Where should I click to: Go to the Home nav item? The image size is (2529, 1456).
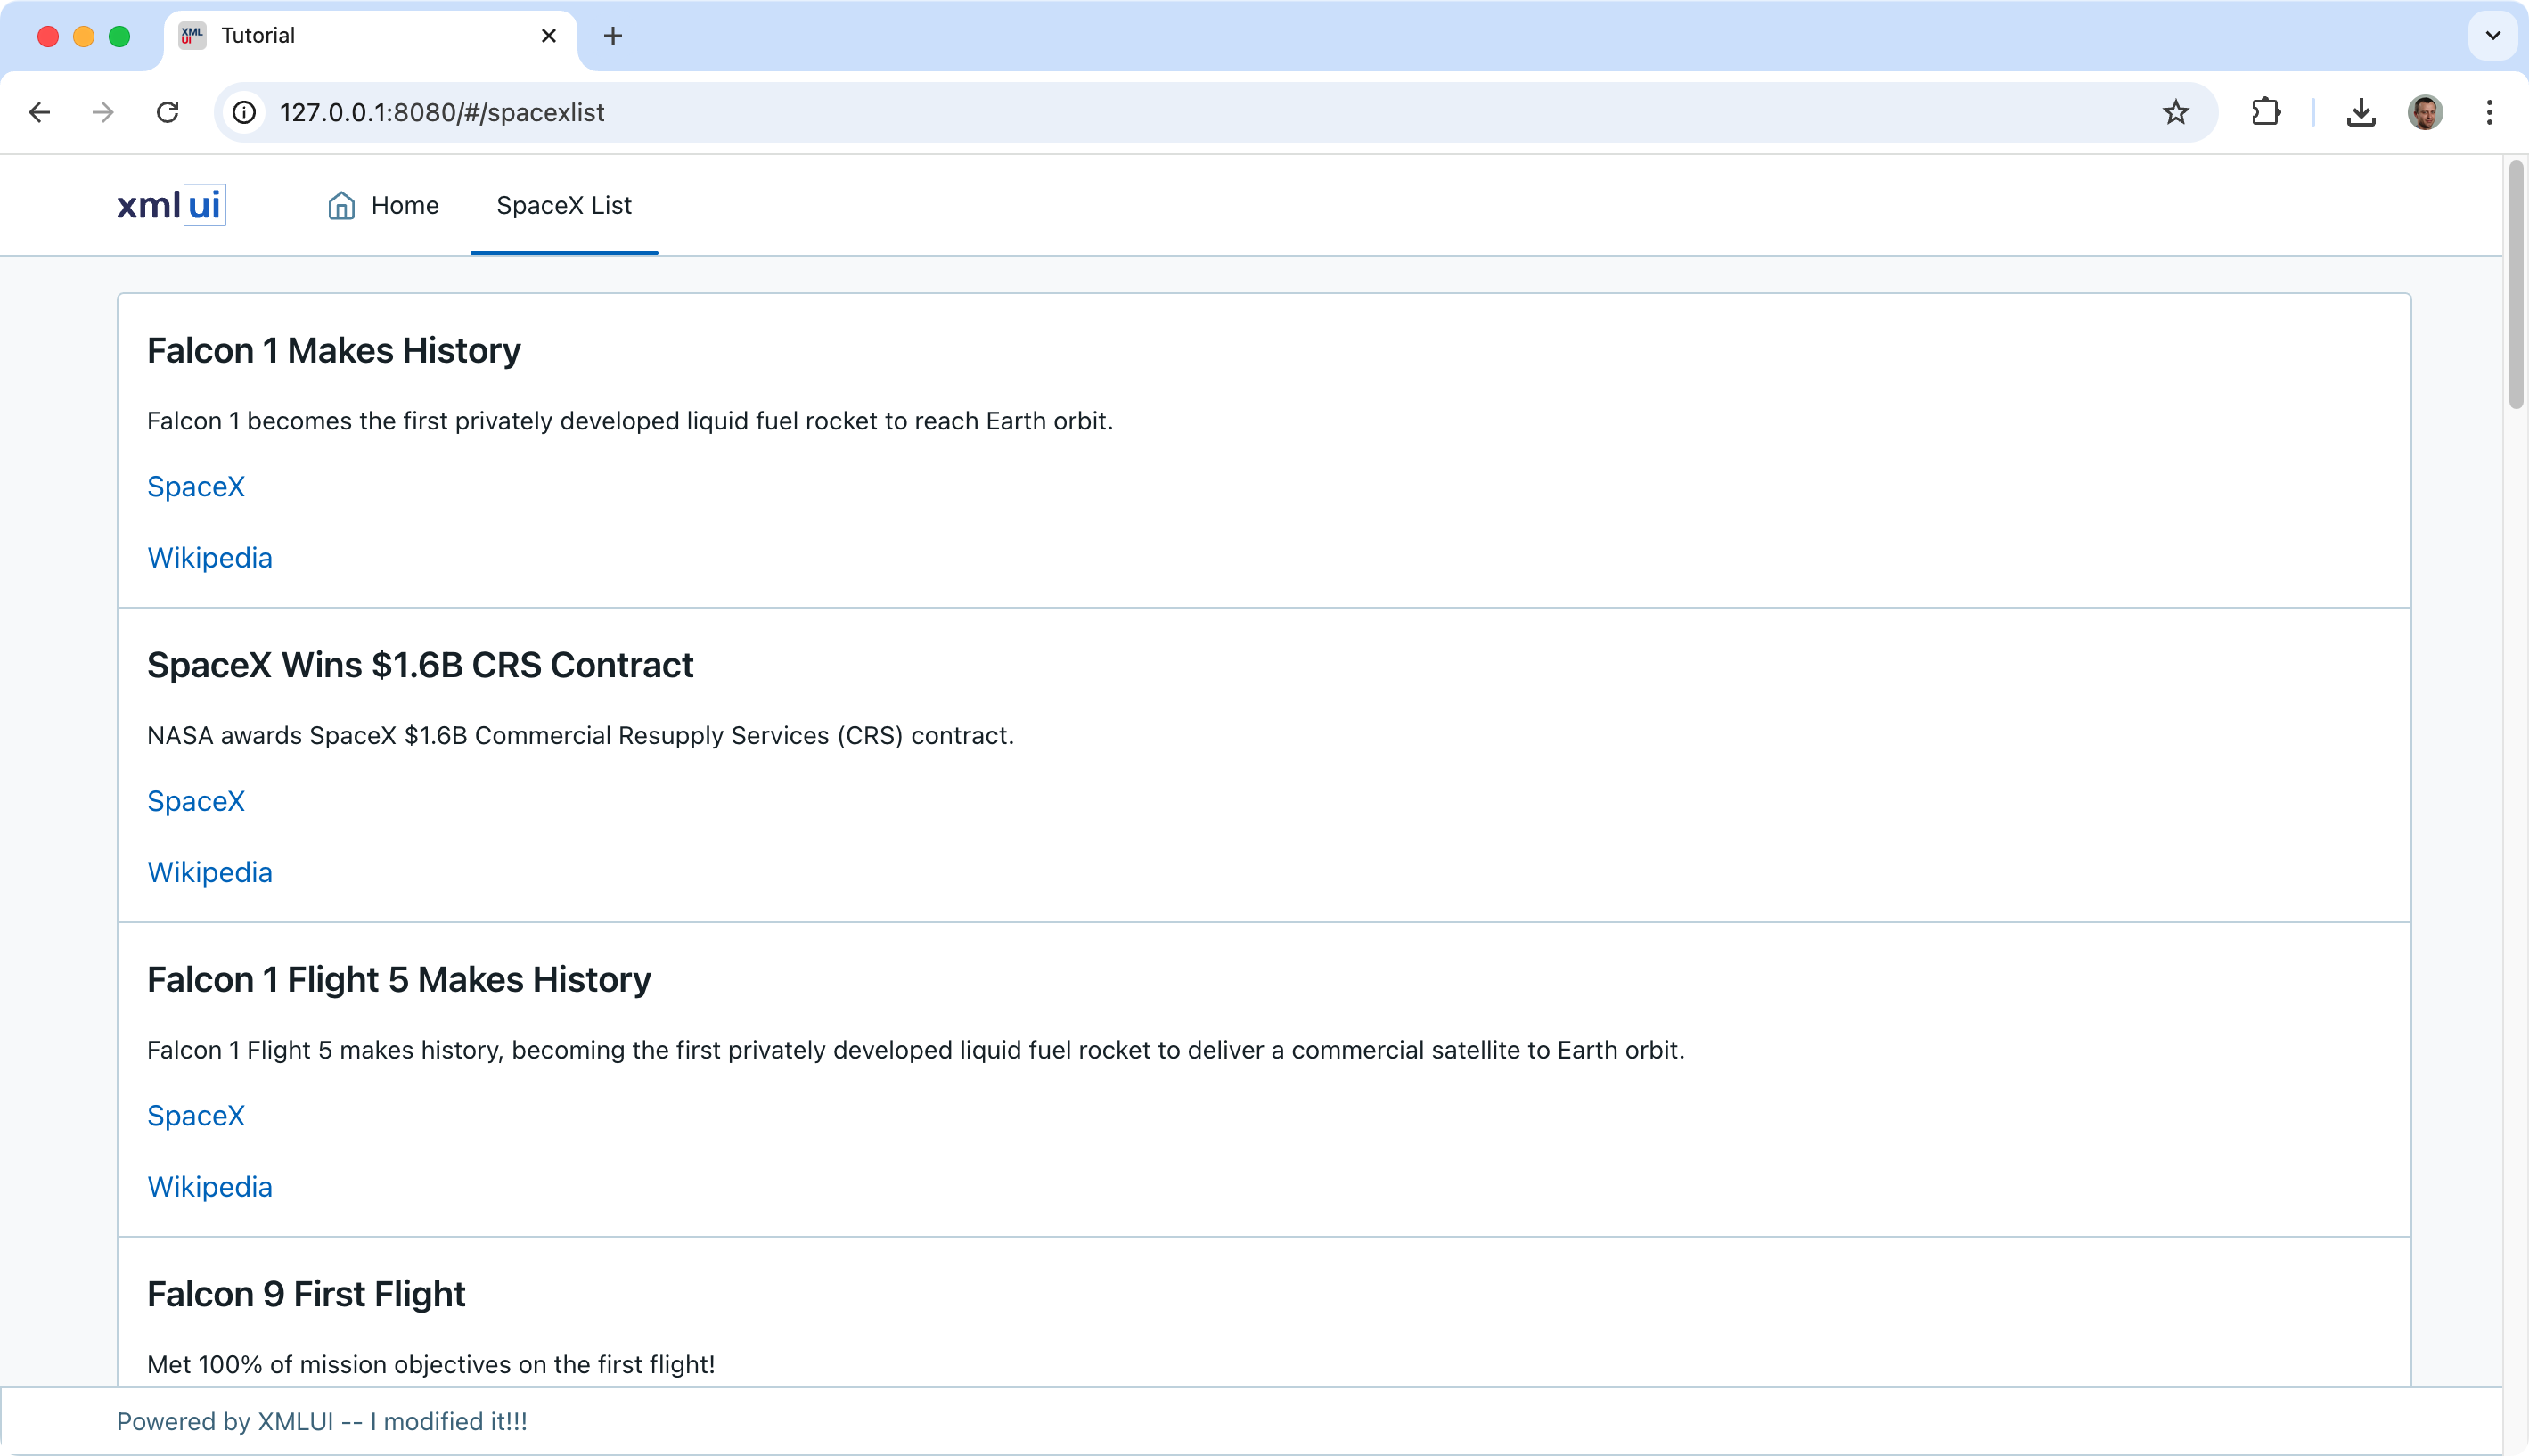(x=383, y=205)
